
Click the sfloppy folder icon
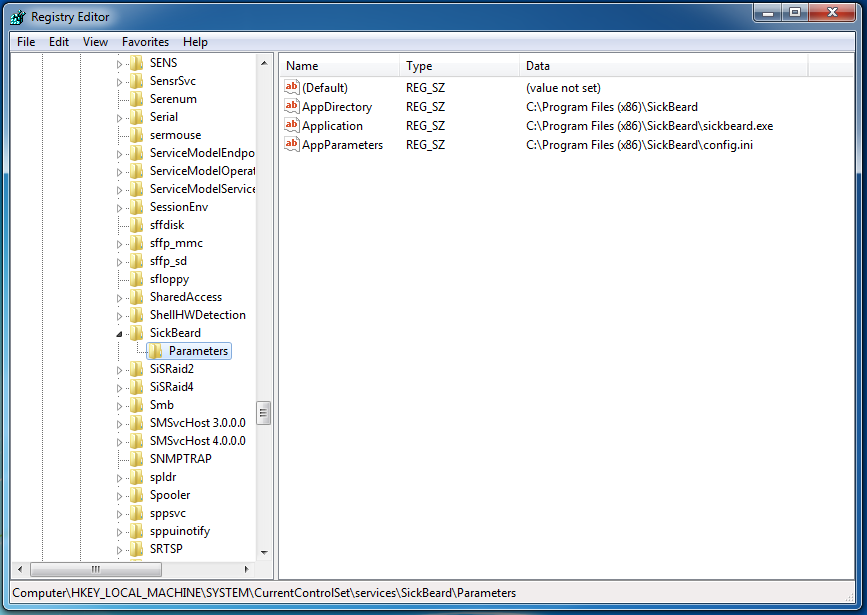coord(137,279)
